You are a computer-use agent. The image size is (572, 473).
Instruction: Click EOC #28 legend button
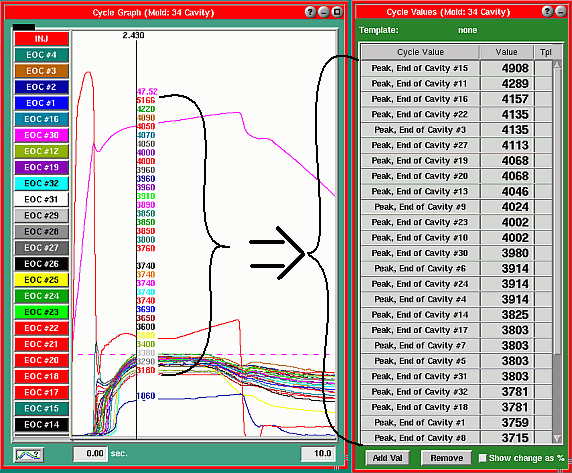click(x=42, y=231)
